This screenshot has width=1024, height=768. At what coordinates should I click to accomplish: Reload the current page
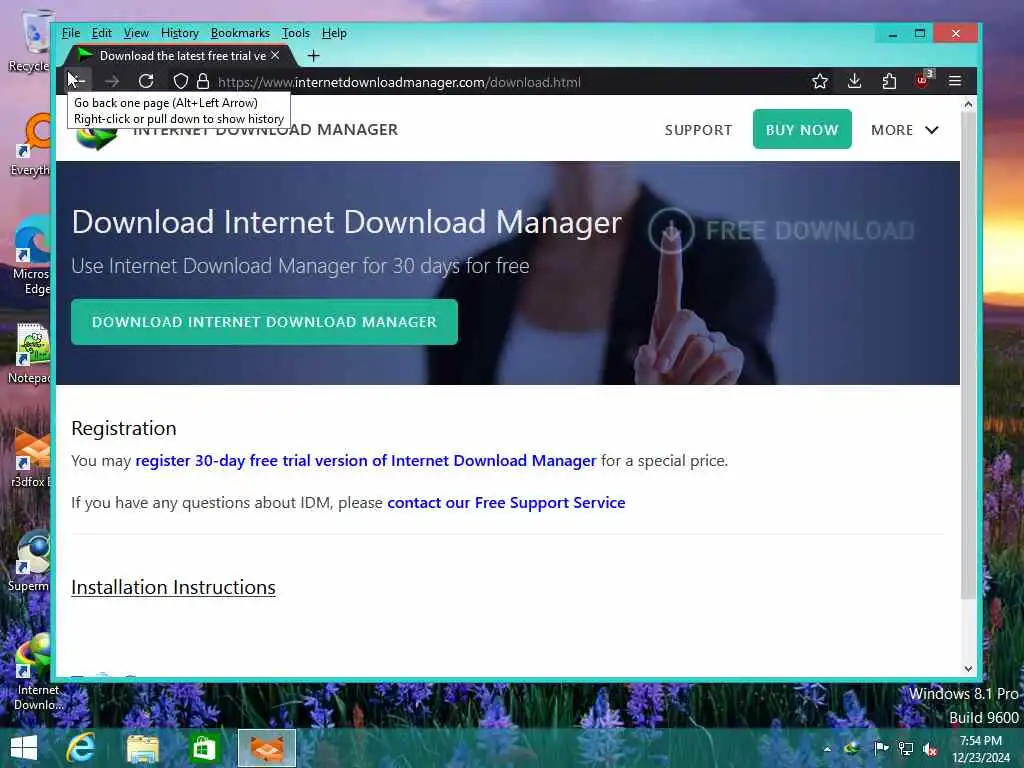(146, 81)
